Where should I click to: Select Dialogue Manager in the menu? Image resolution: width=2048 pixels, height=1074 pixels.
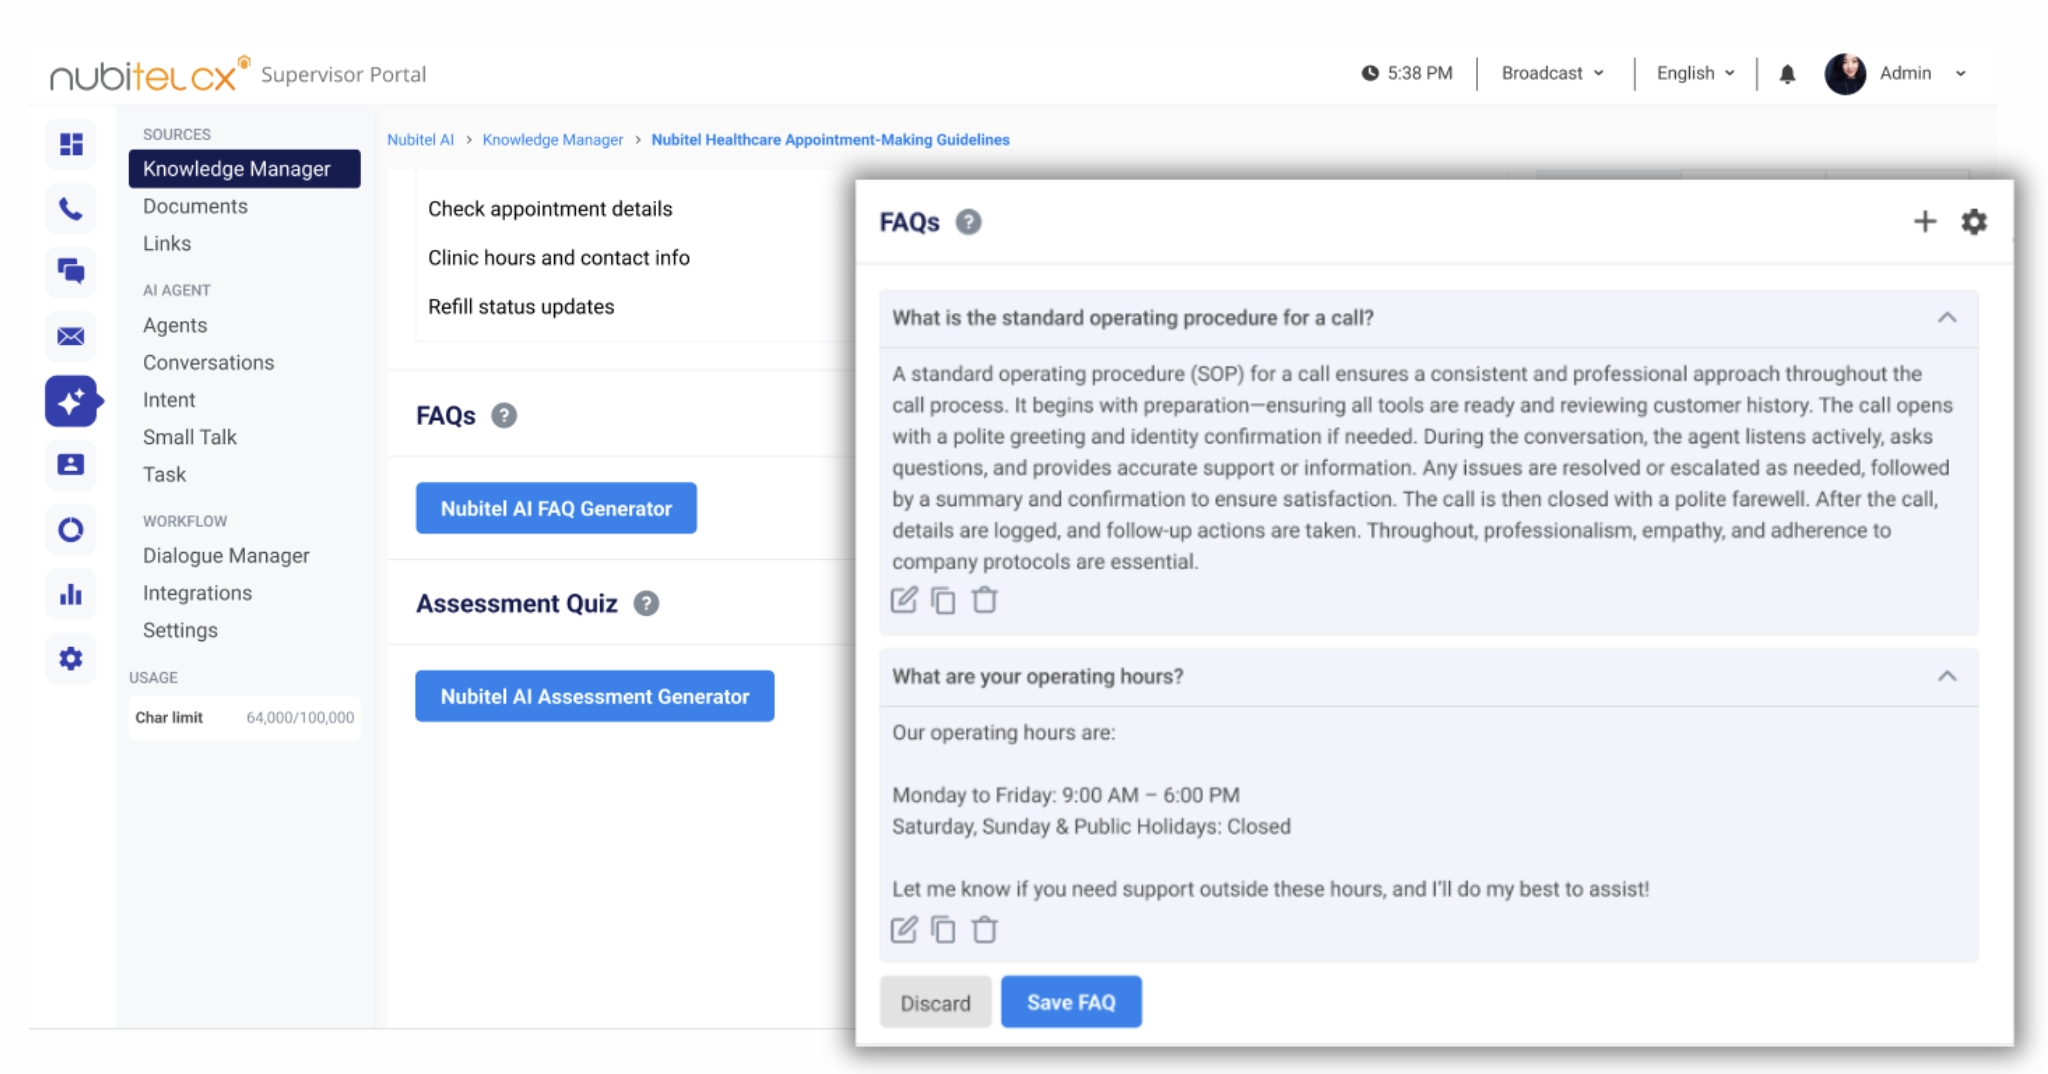coord(226,556)
